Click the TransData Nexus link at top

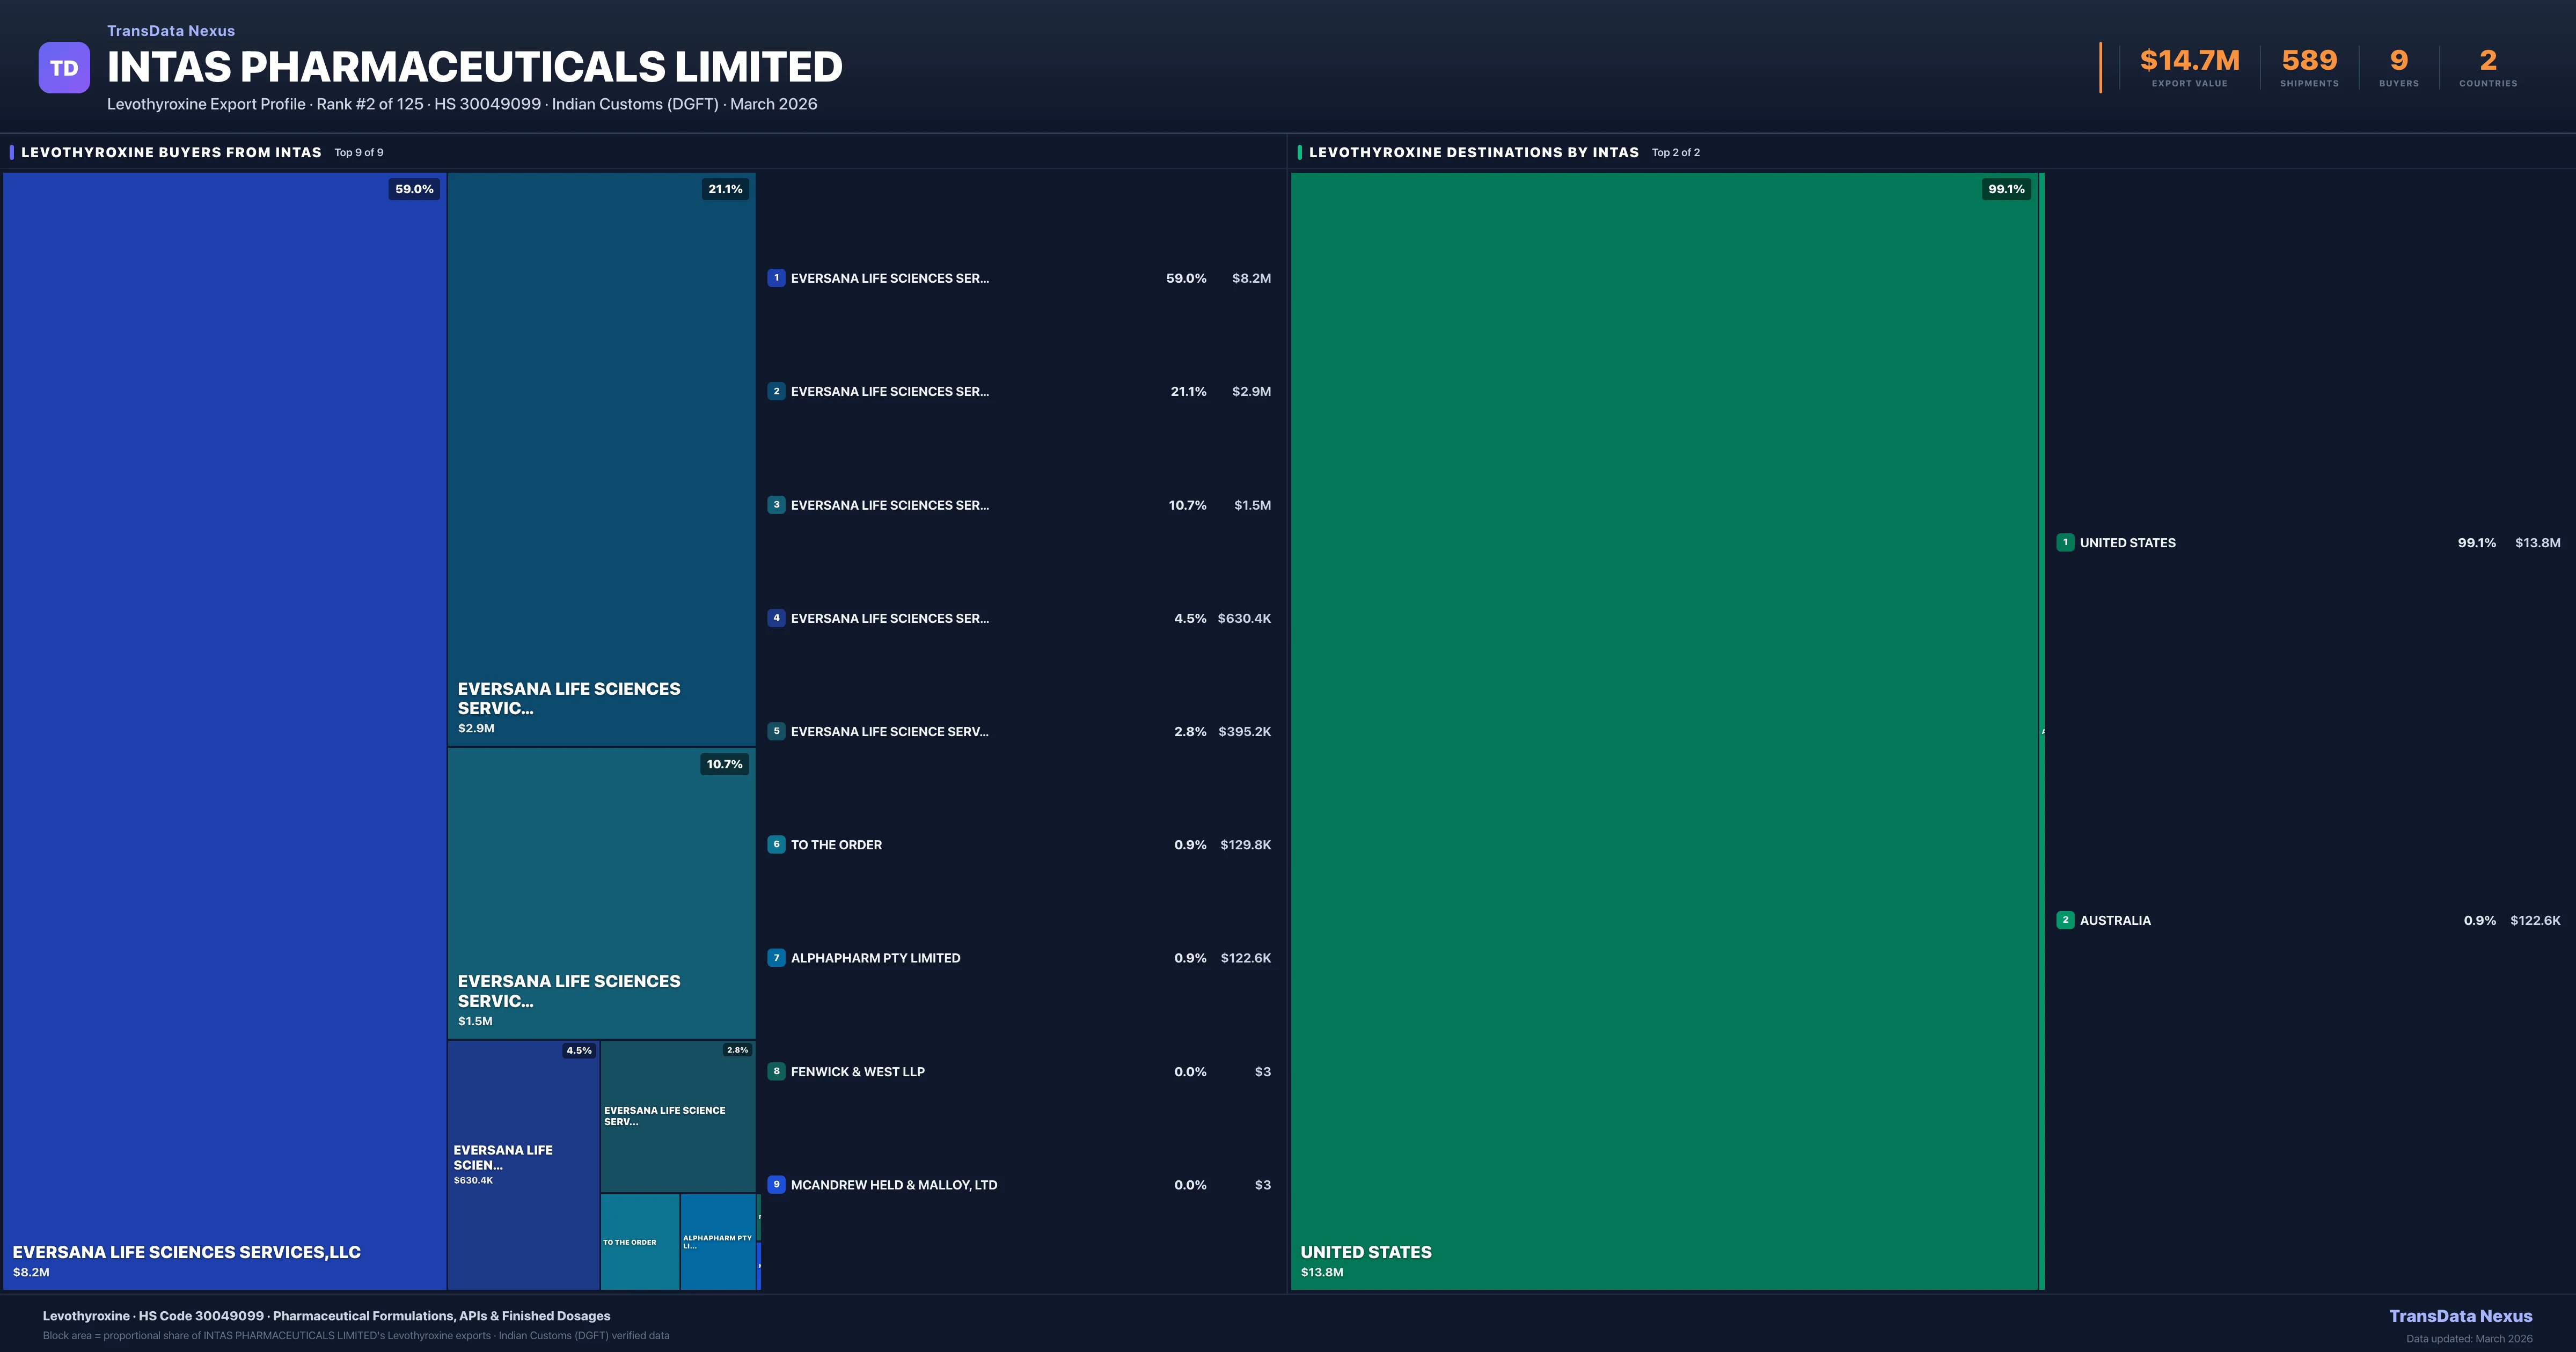click(171, 31)
